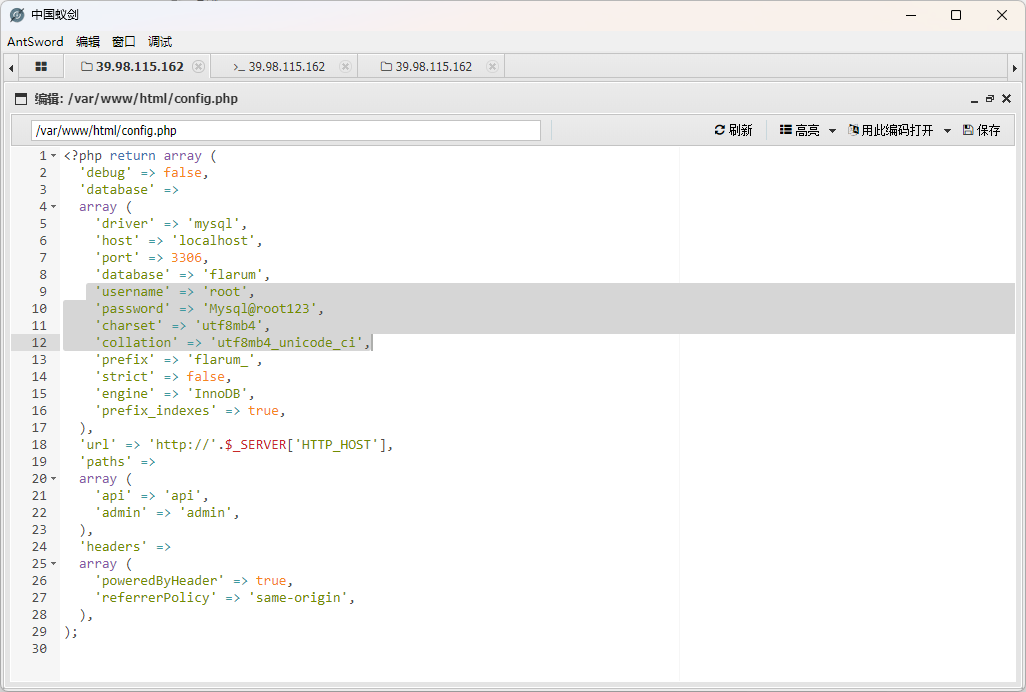
Task: Restore the editor panel size
Action: point(989,99)
